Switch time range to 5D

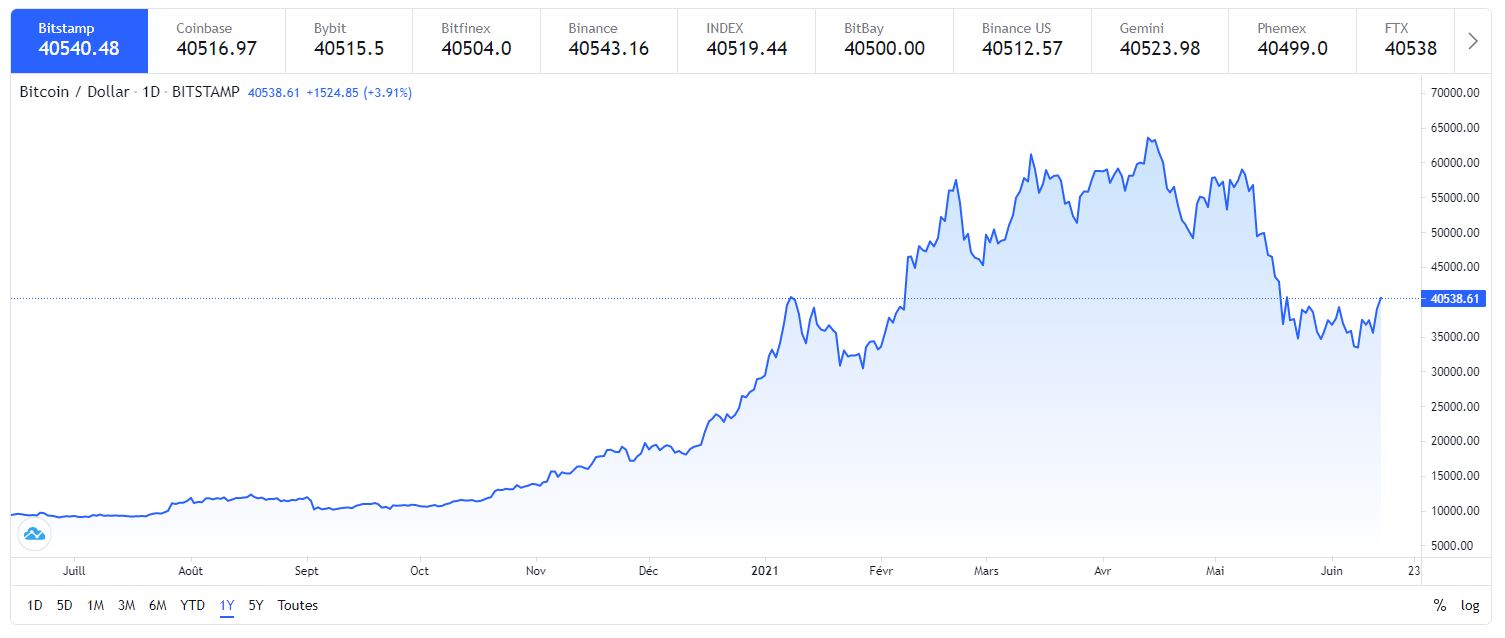point(65,605)
